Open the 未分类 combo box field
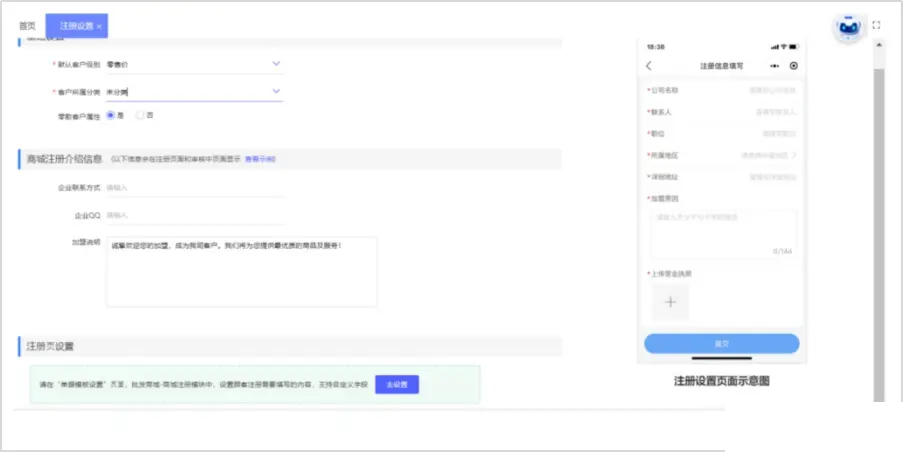This screenshot has height=453, width=904. [x=195, y=92]
